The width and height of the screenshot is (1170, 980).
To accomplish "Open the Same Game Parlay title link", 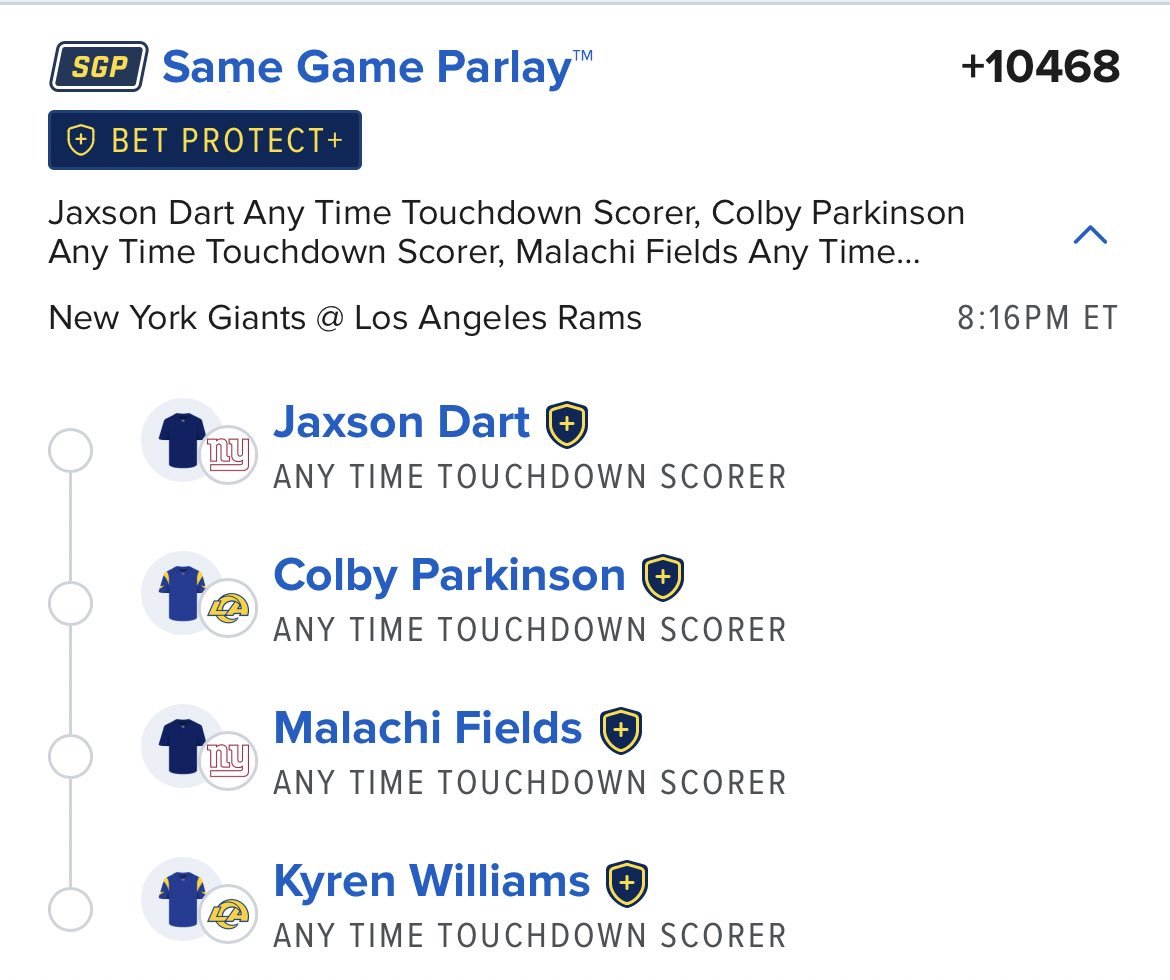I will (378, 67).
